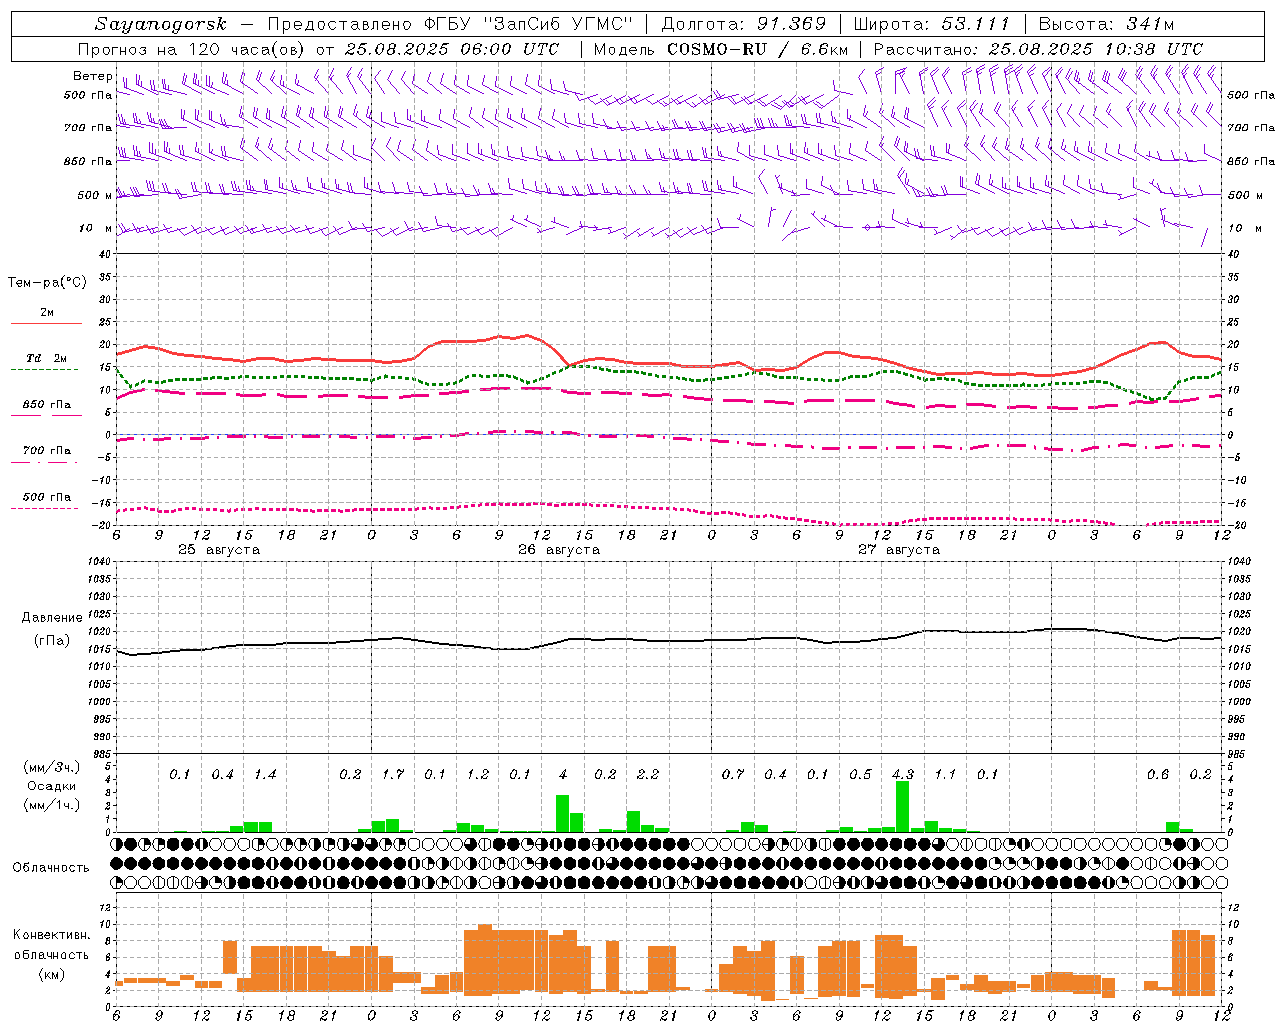Click the 3-hour precipitation value 2.2
The width and height of the screenshot is (1280, 1024).
(648, 774)
